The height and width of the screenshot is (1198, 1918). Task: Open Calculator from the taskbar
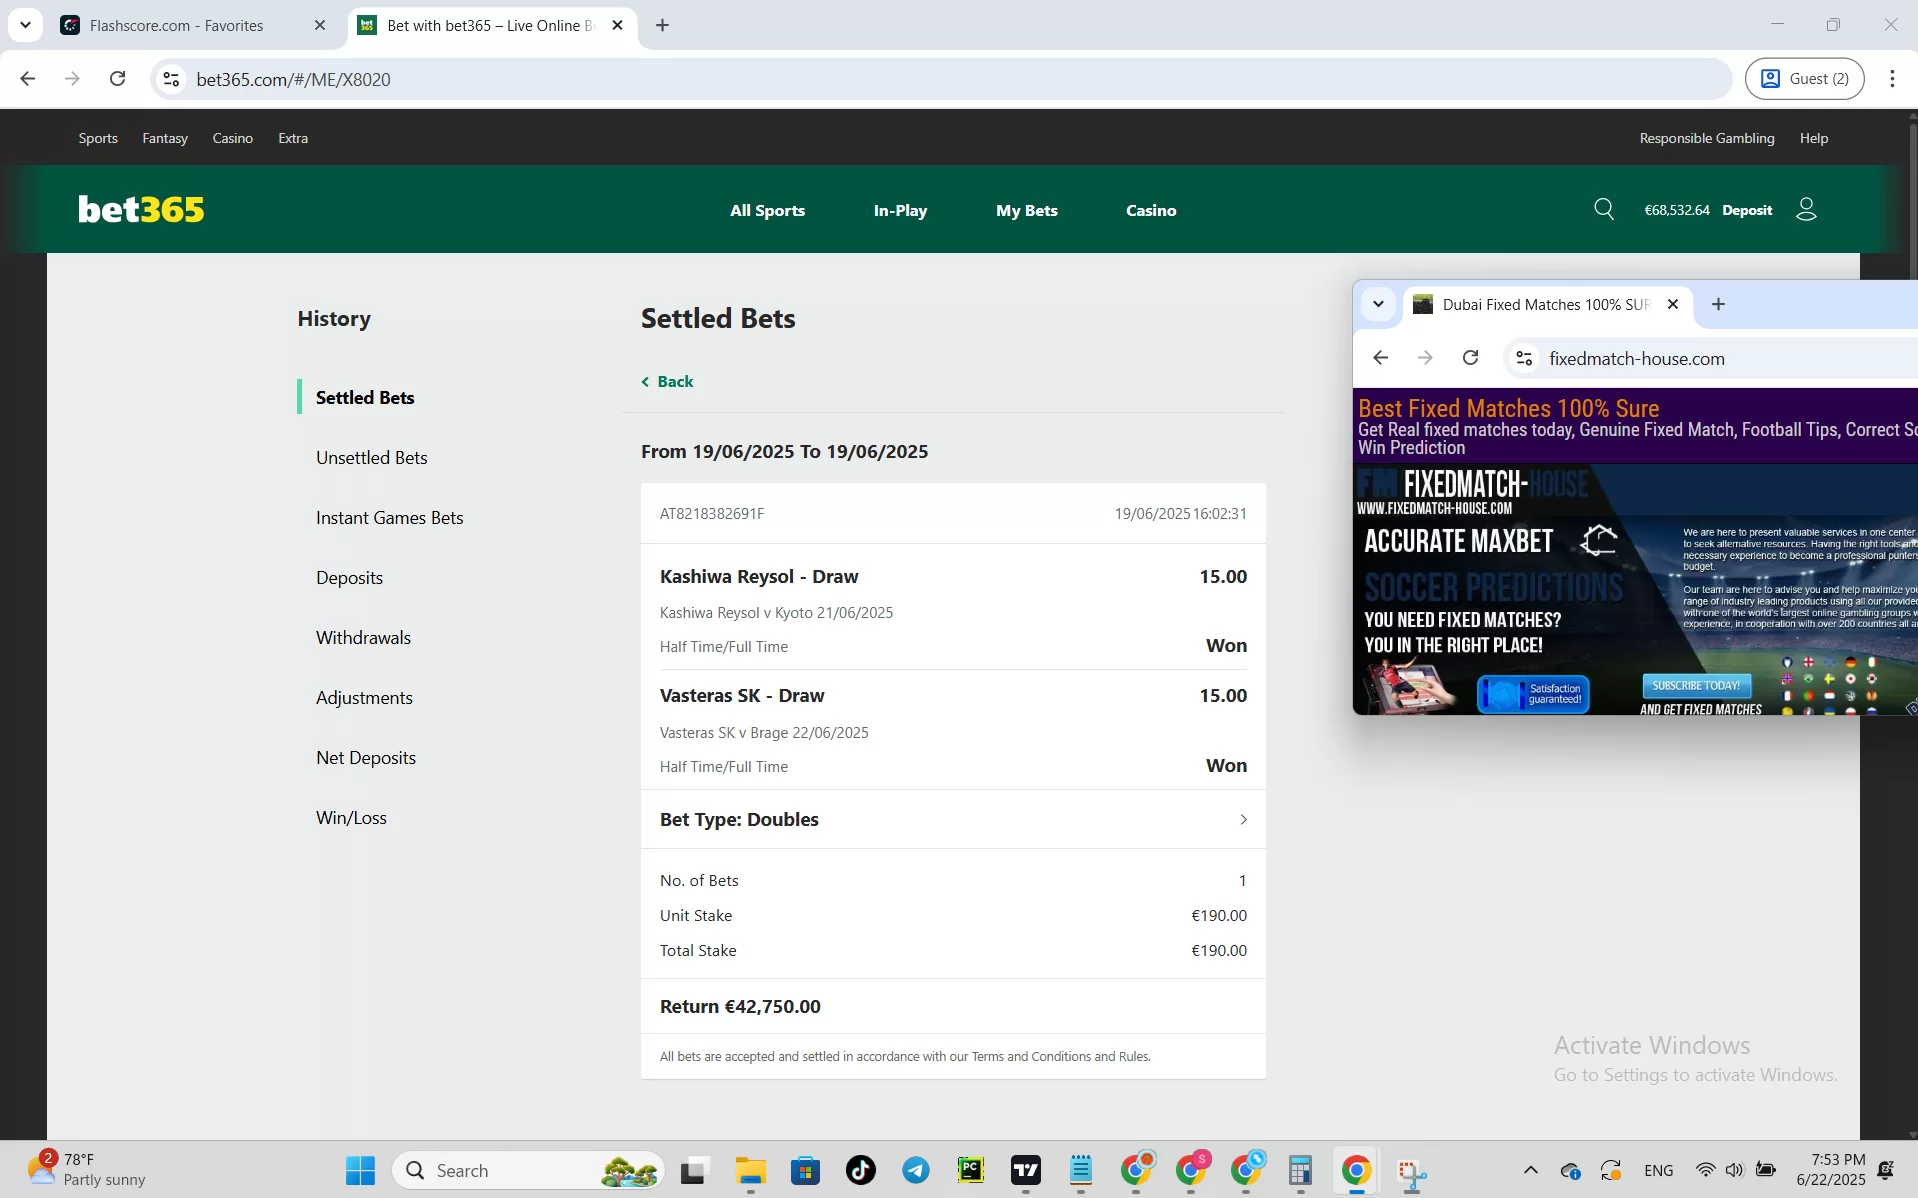point(1300,1170)
